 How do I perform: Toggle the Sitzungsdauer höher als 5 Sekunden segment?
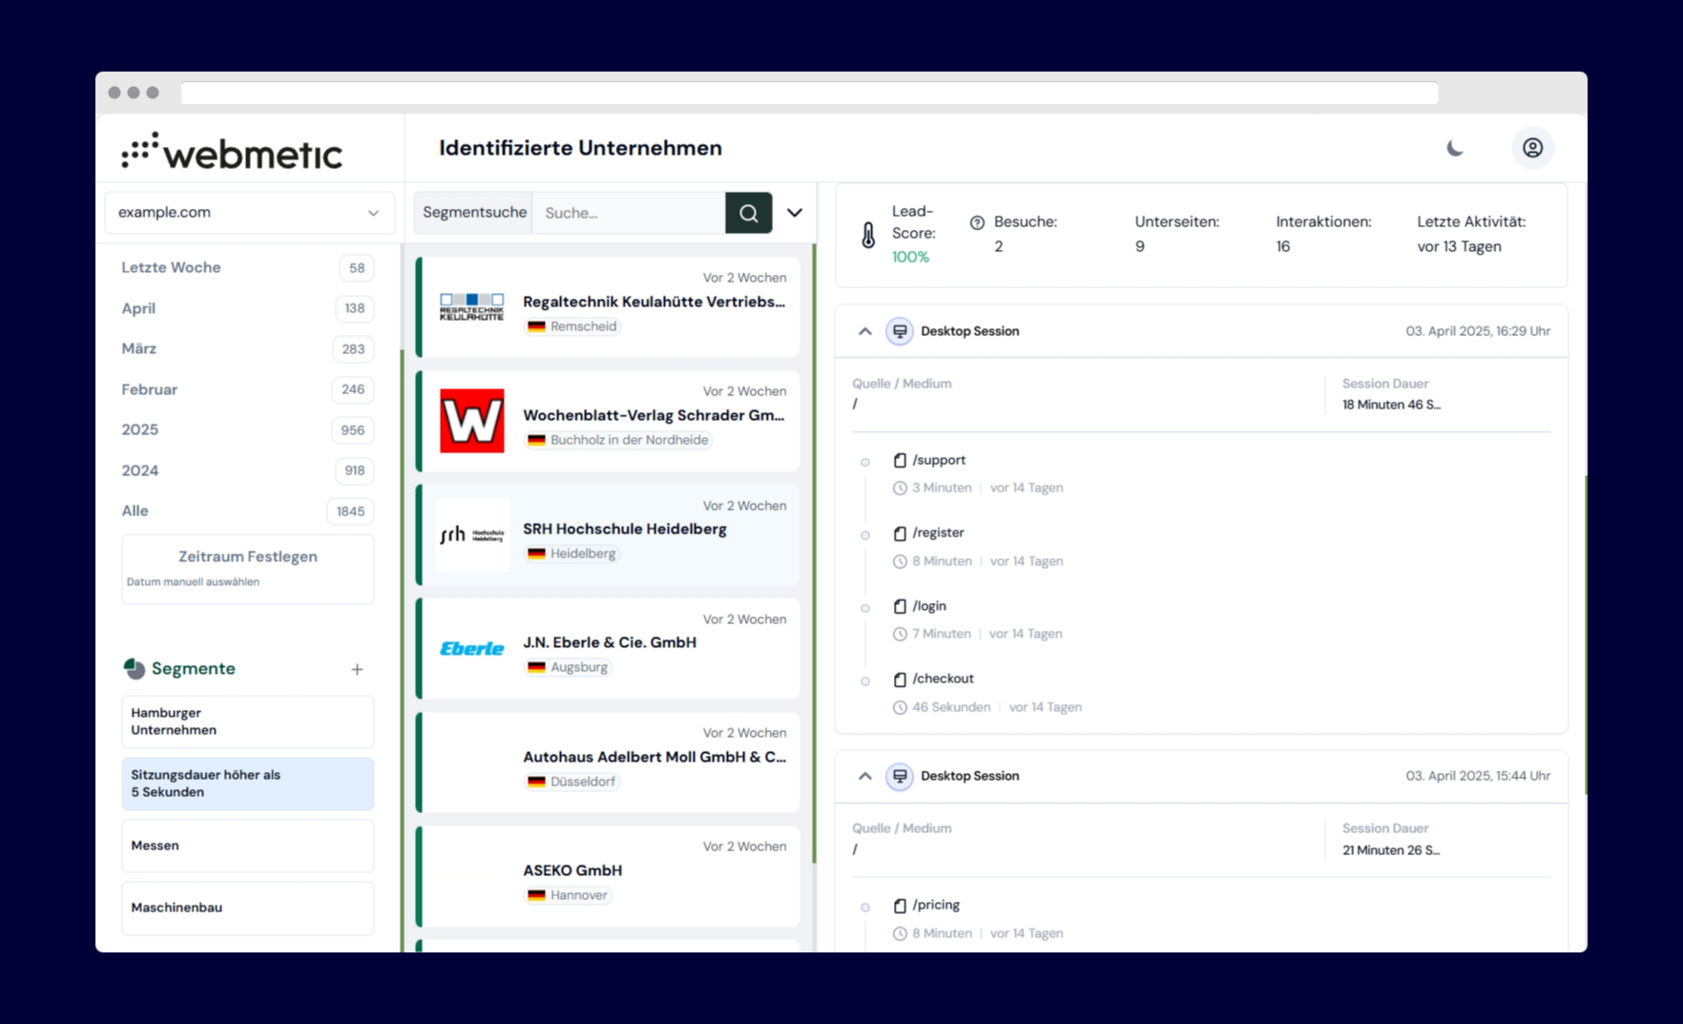tap(248, 783)
